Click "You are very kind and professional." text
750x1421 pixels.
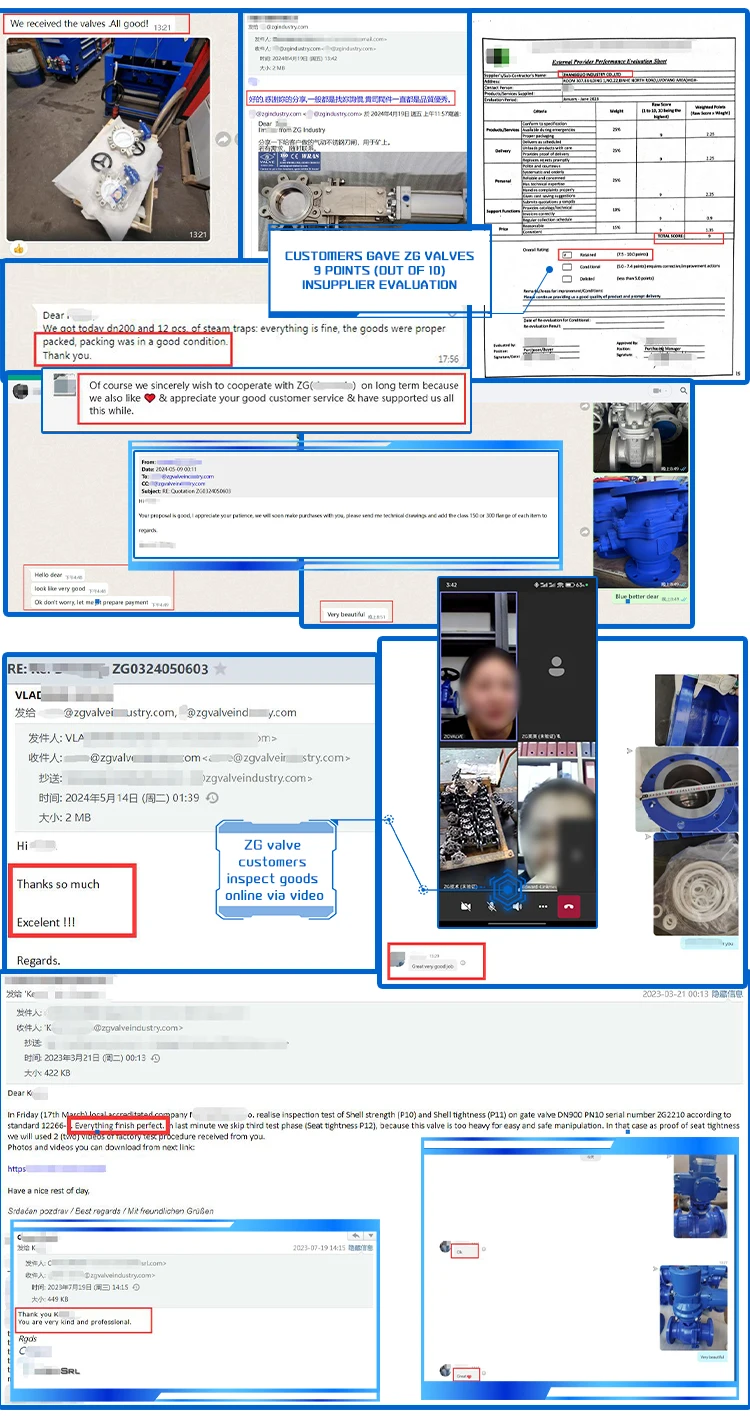coord(74,1322)
